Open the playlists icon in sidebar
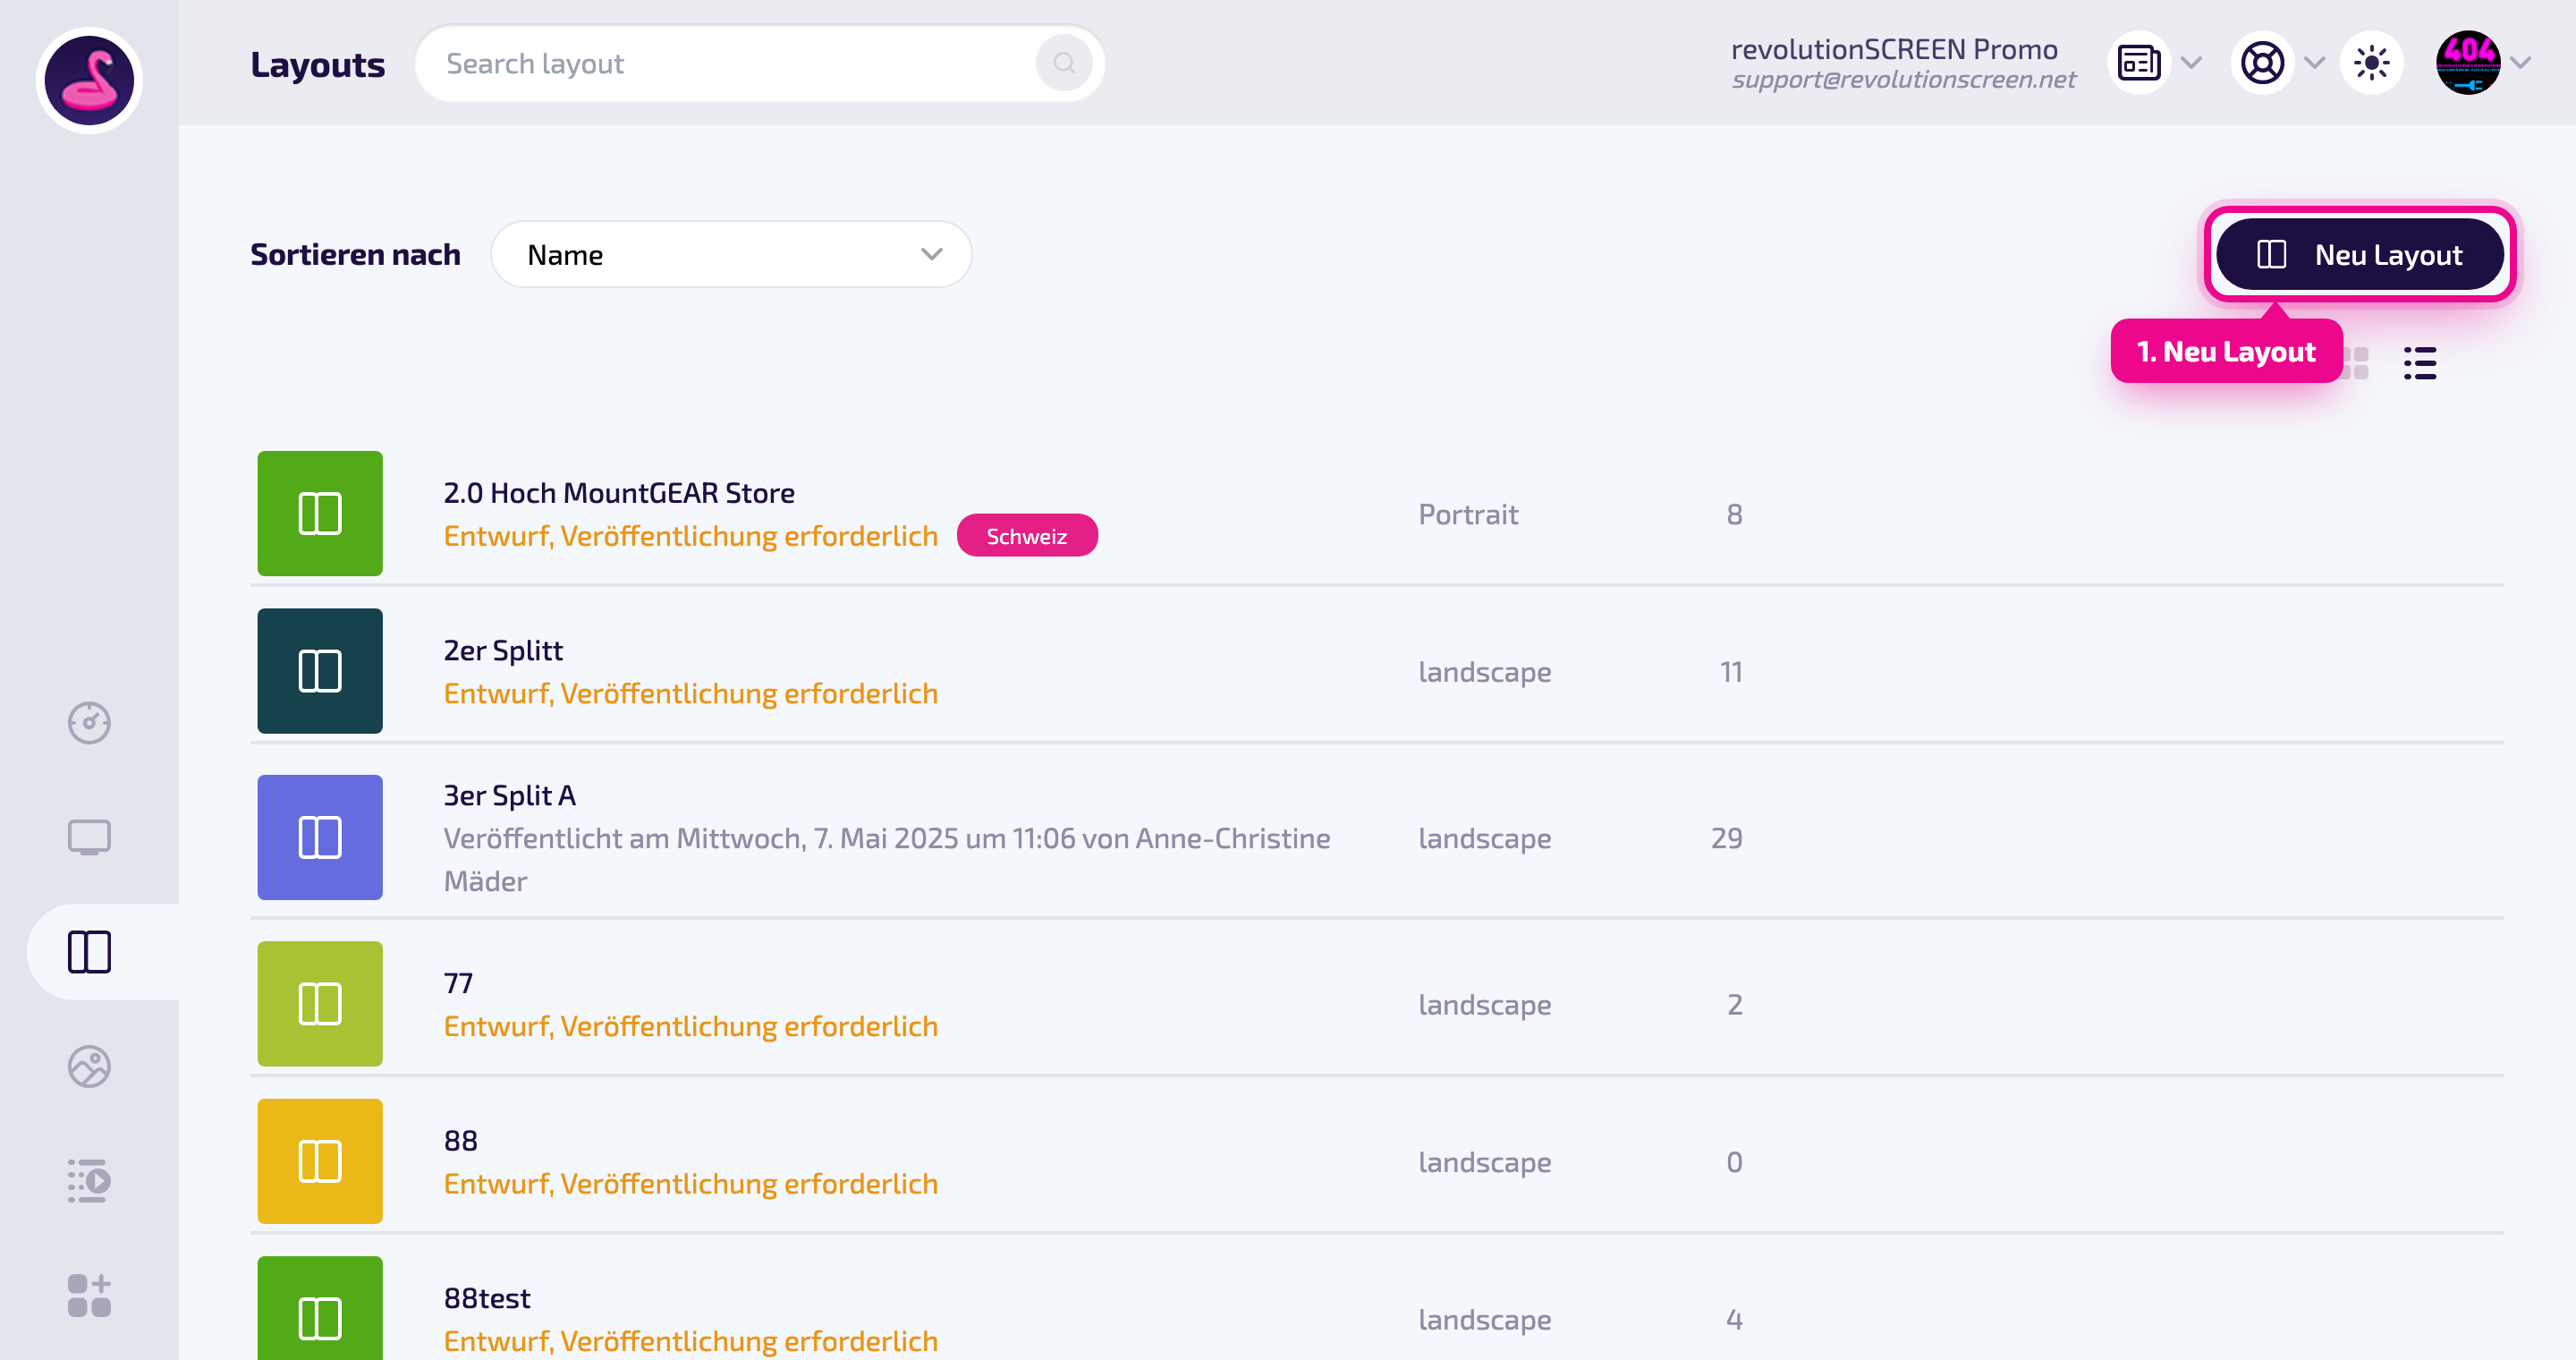Screen dimensions: 2576x1360 89,1181
